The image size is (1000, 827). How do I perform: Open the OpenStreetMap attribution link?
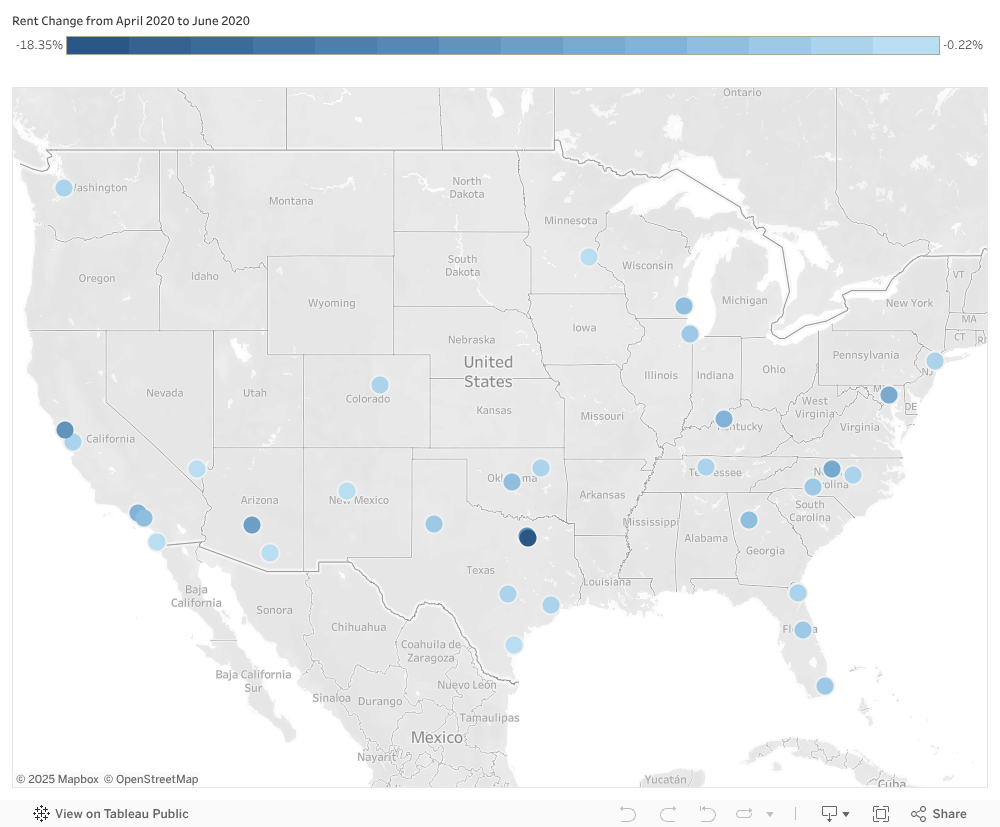coord(151,779)
